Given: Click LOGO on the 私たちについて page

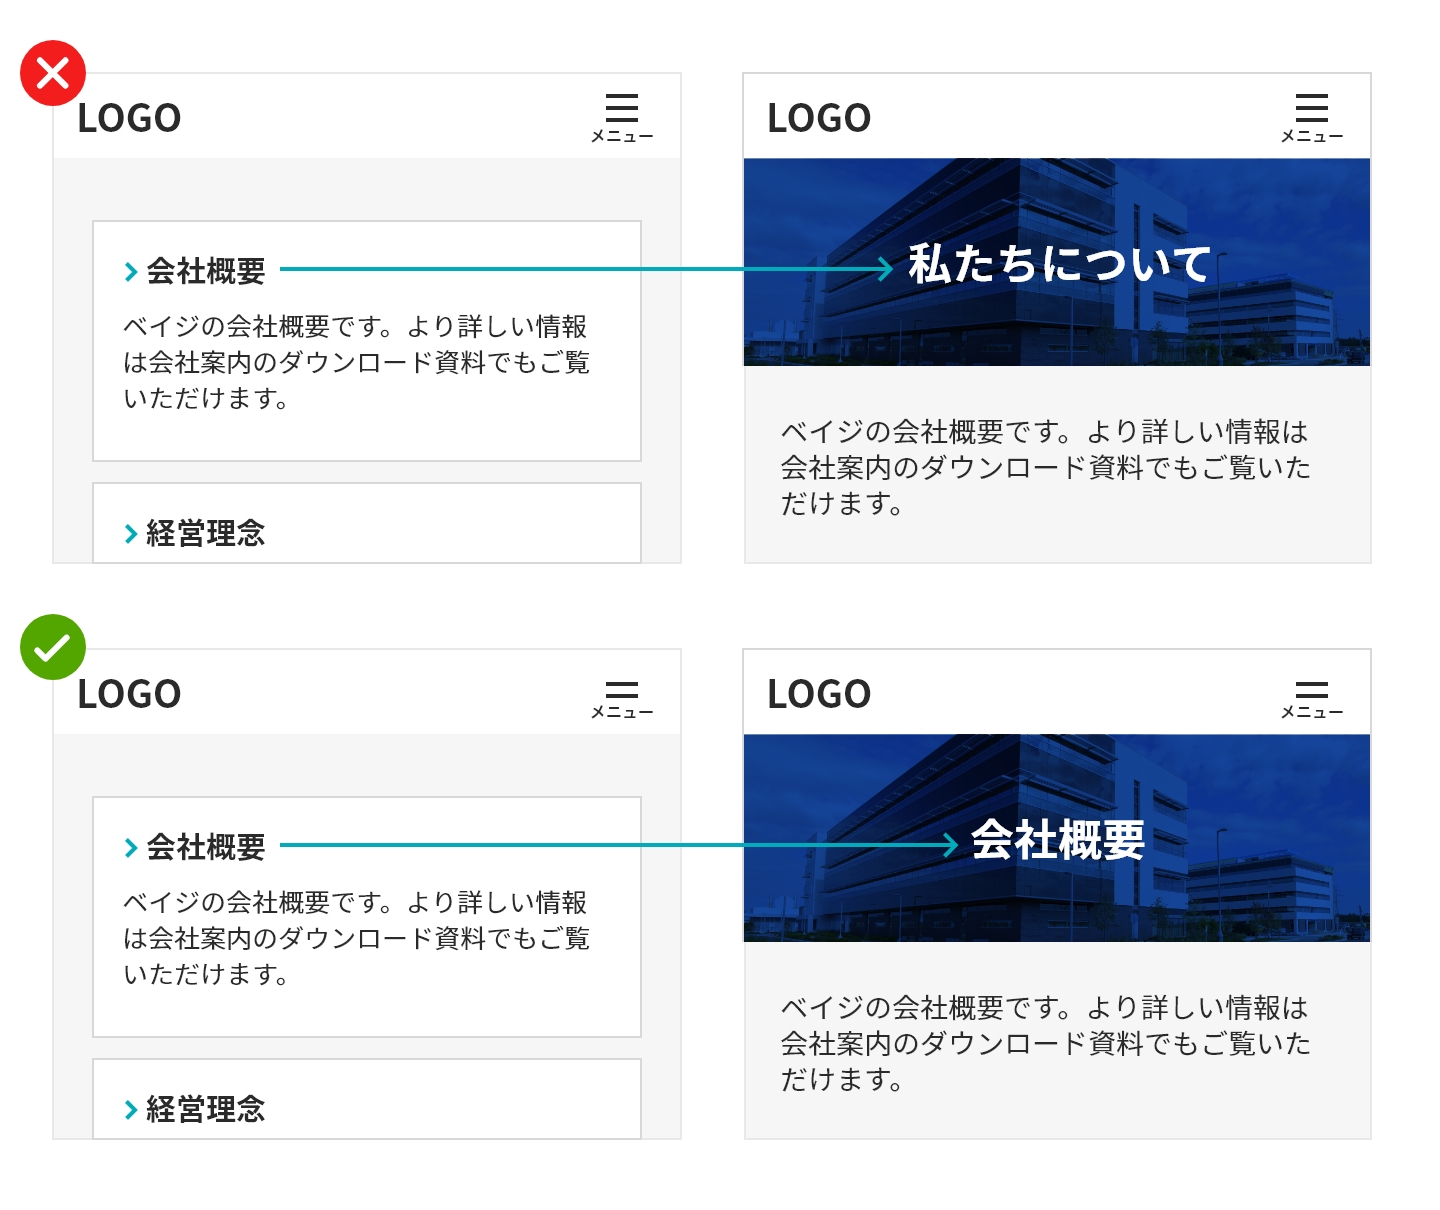Looking at the screenshot, I should pyautogui.click(x=819, y=118).
